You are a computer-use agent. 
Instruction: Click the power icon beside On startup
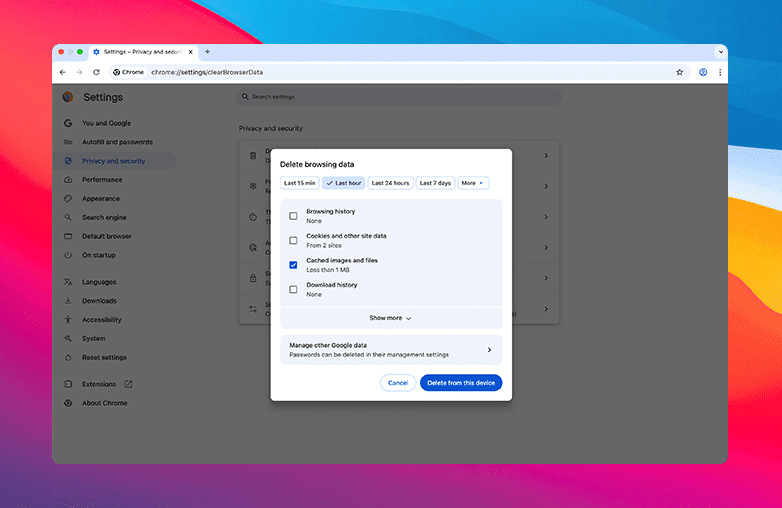[x=68, y=255]
